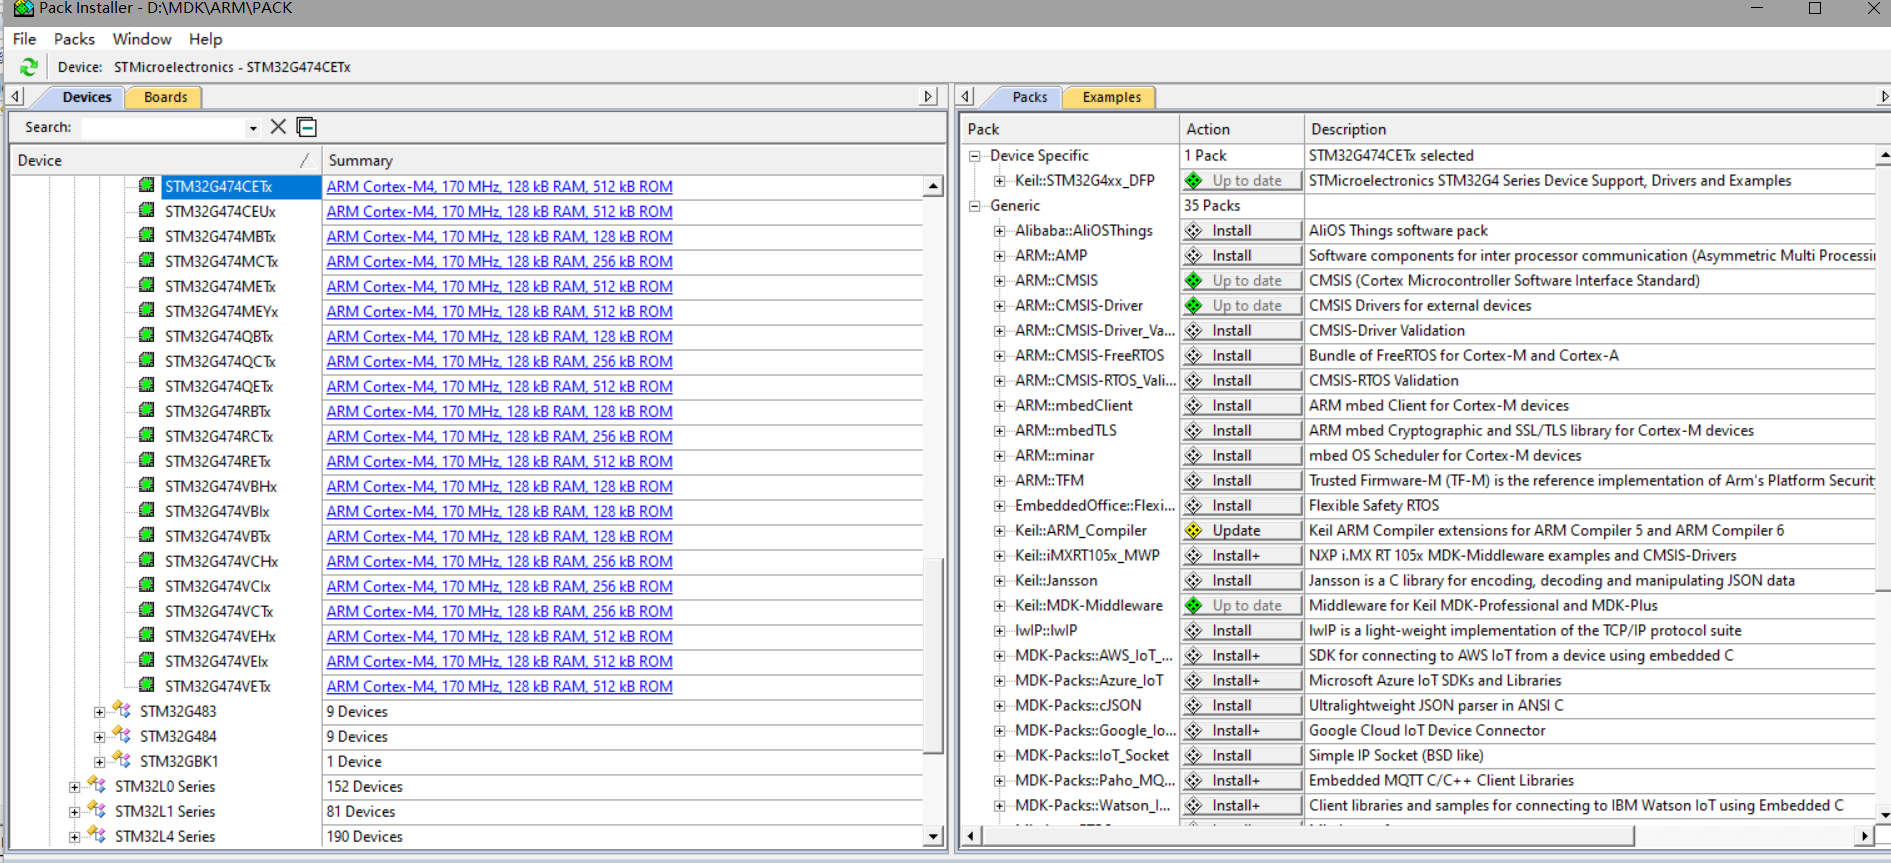Click the left panel's scroll-tabs-right arrow

(x=928, y=97)
